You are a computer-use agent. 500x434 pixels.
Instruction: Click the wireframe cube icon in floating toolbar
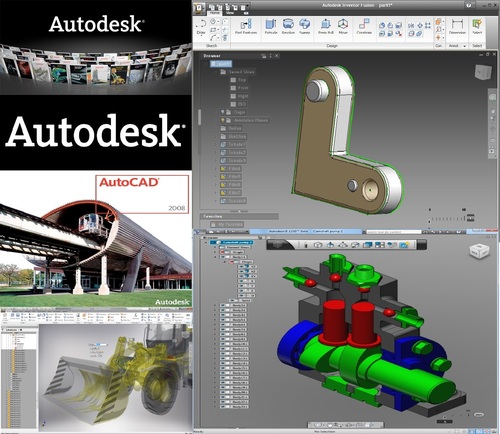318,245
